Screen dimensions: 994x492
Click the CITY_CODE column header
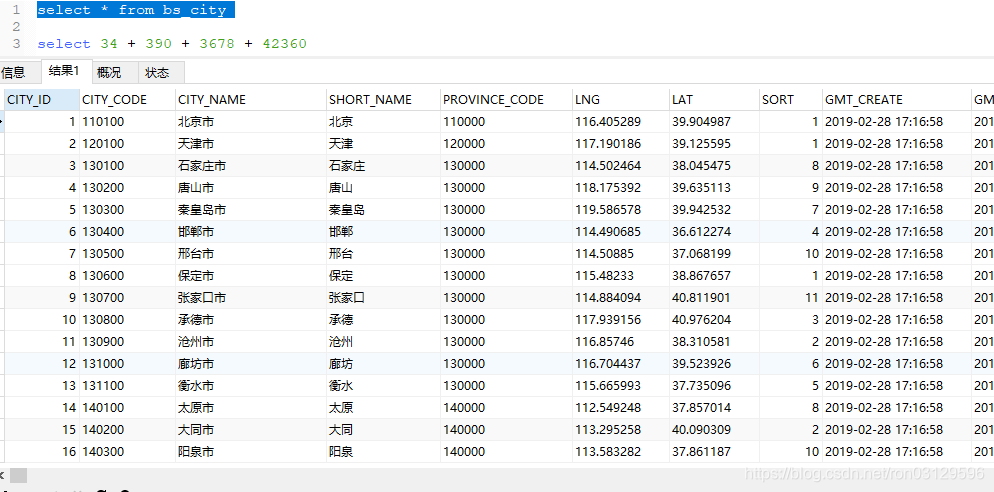pyautogui.click(x=127, y=100)
